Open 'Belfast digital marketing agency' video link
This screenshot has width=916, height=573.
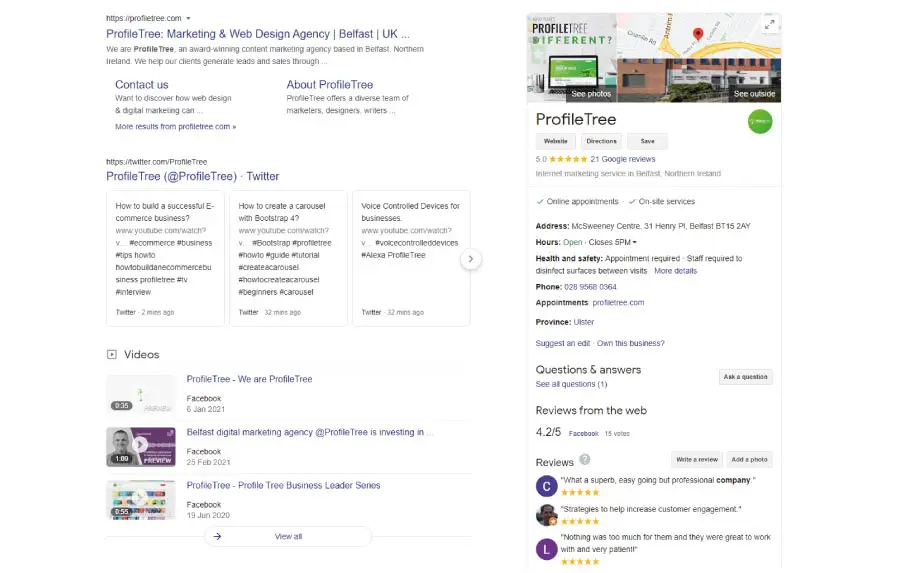[x=310, y=432]
